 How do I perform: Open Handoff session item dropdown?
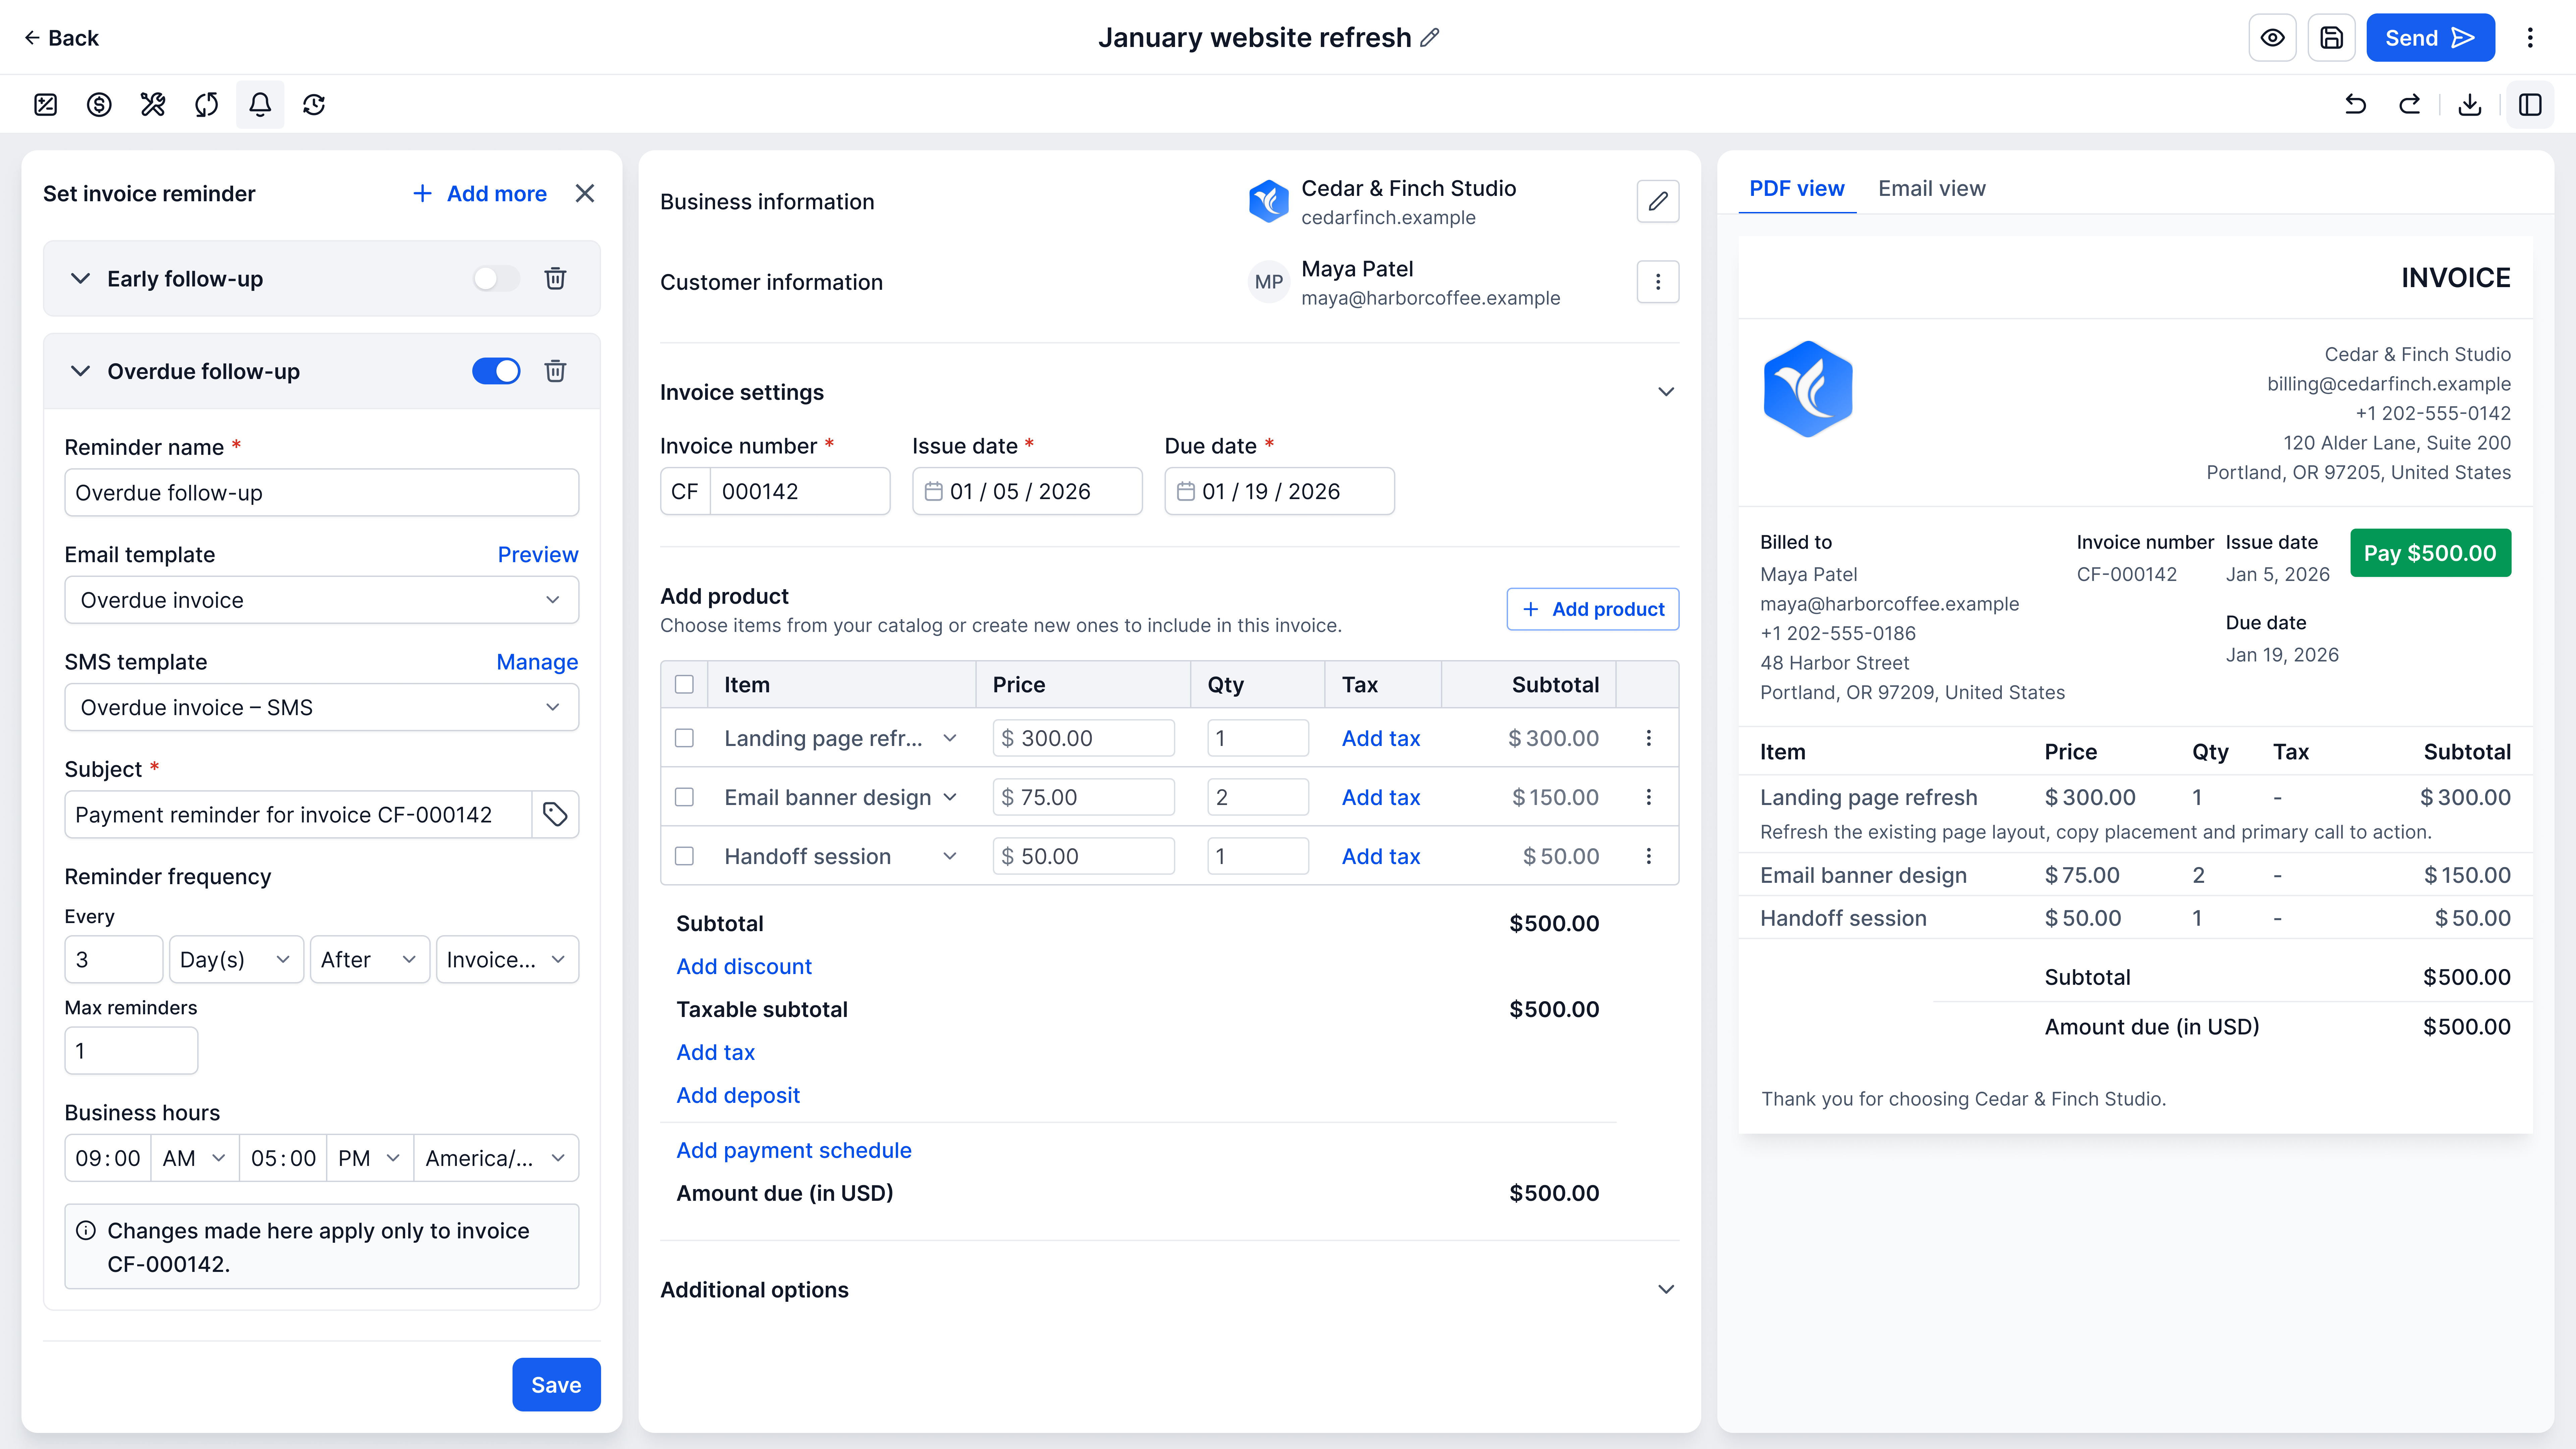950,856
